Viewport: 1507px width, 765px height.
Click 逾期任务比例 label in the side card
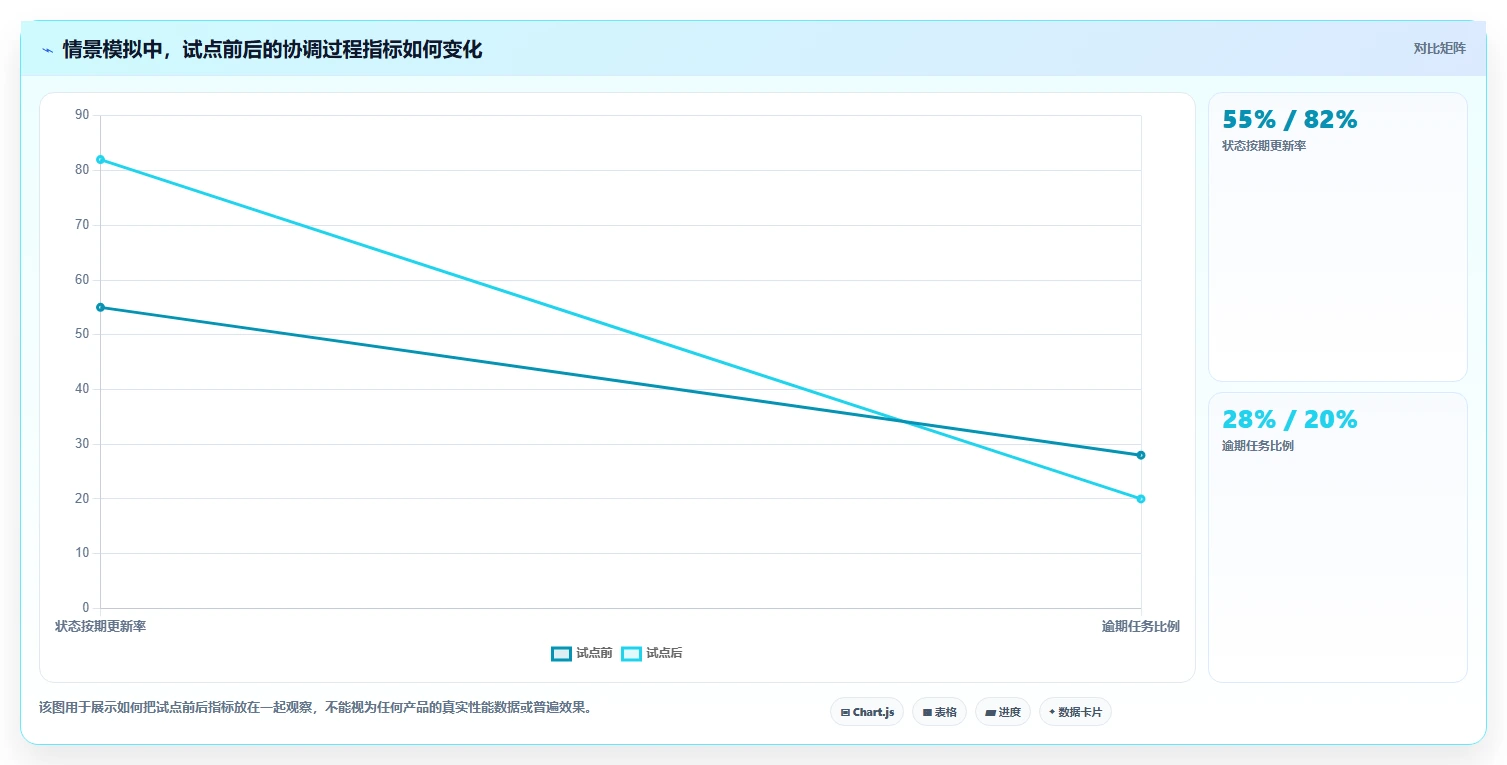(1258, 446)
